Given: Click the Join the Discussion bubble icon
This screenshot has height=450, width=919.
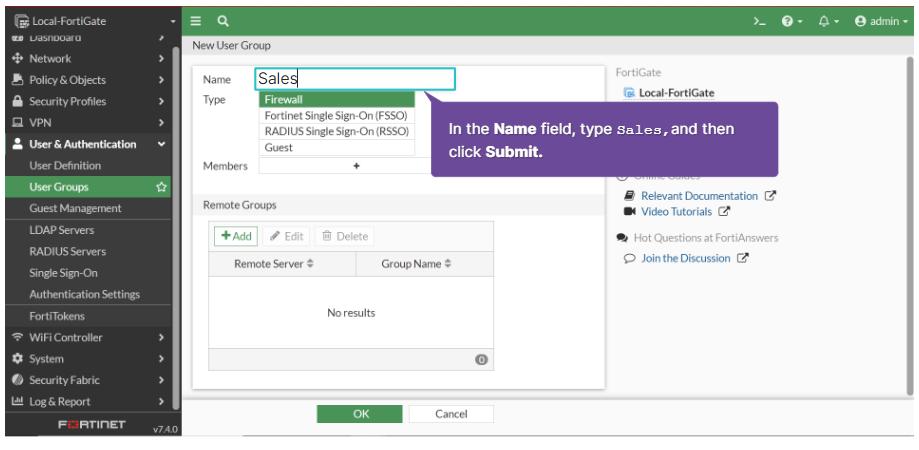Looking at the screenshot, I should pyautogui.click(x=629, y=258).
